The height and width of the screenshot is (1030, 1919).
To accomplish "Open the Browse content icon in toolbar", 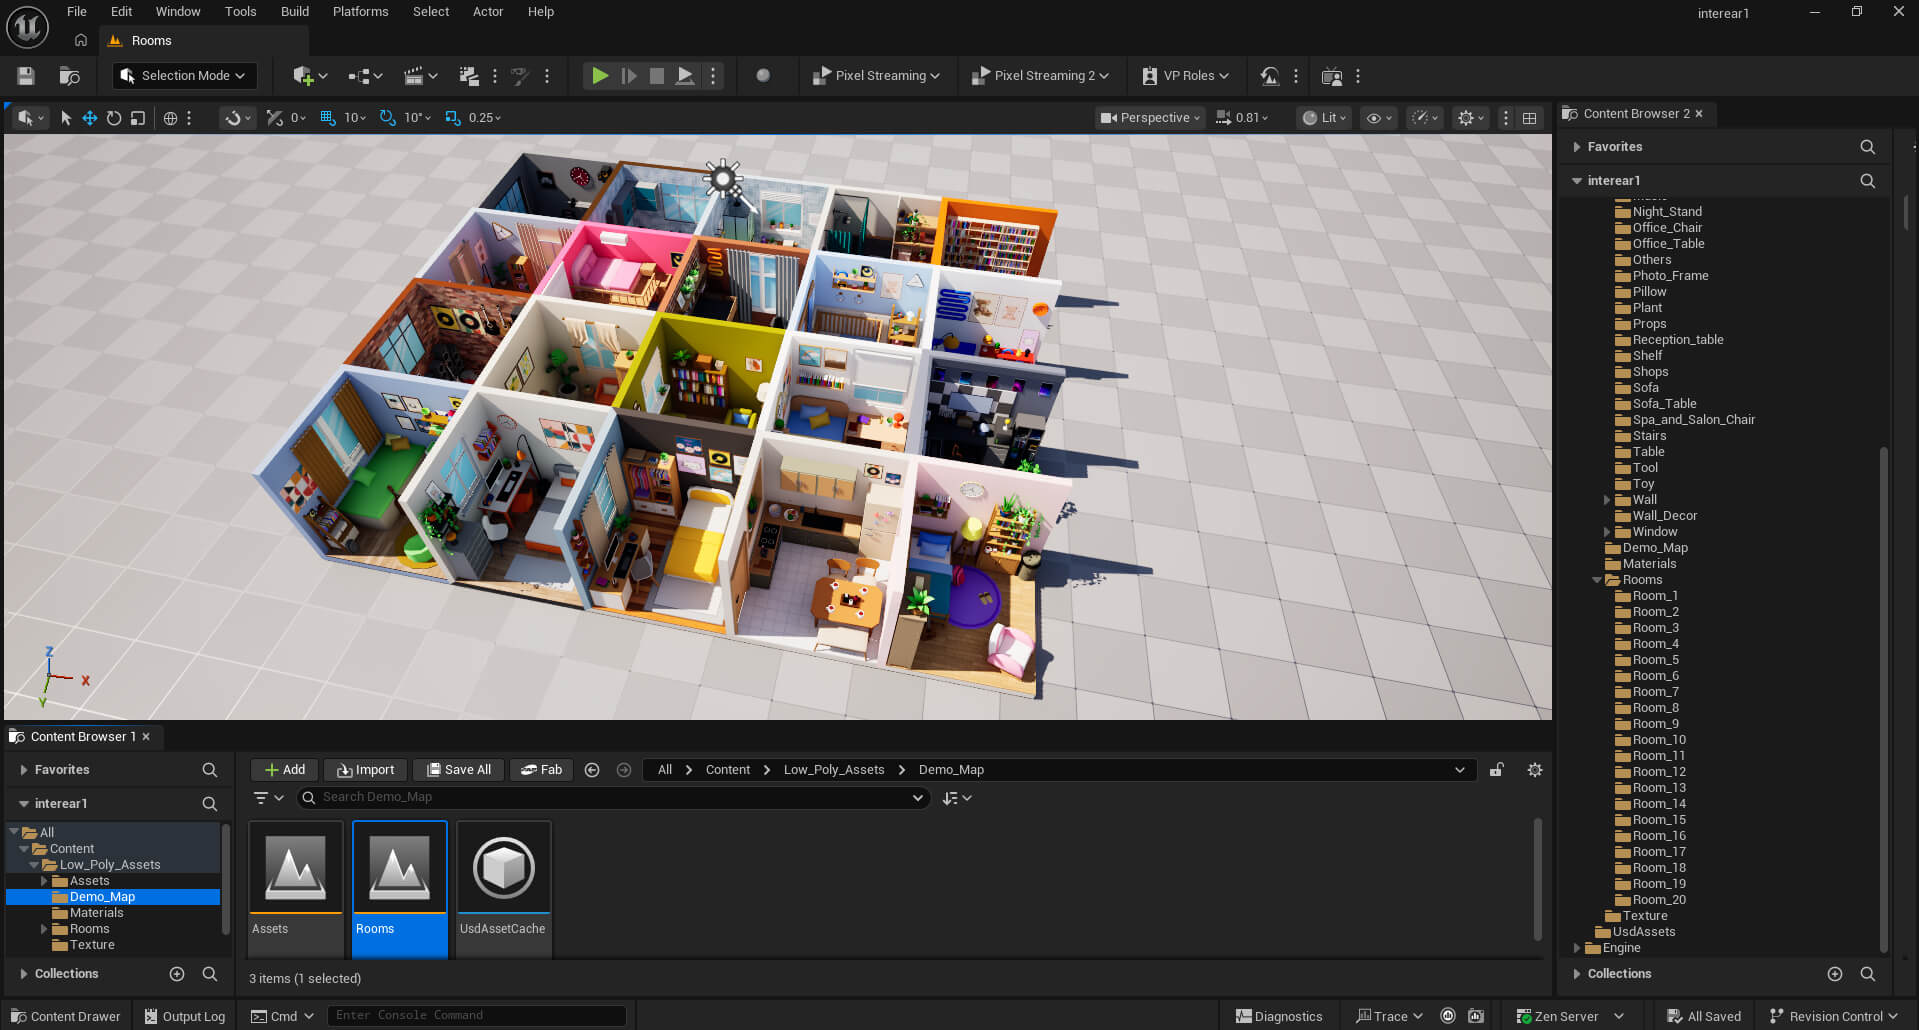I will pos(70,76).
